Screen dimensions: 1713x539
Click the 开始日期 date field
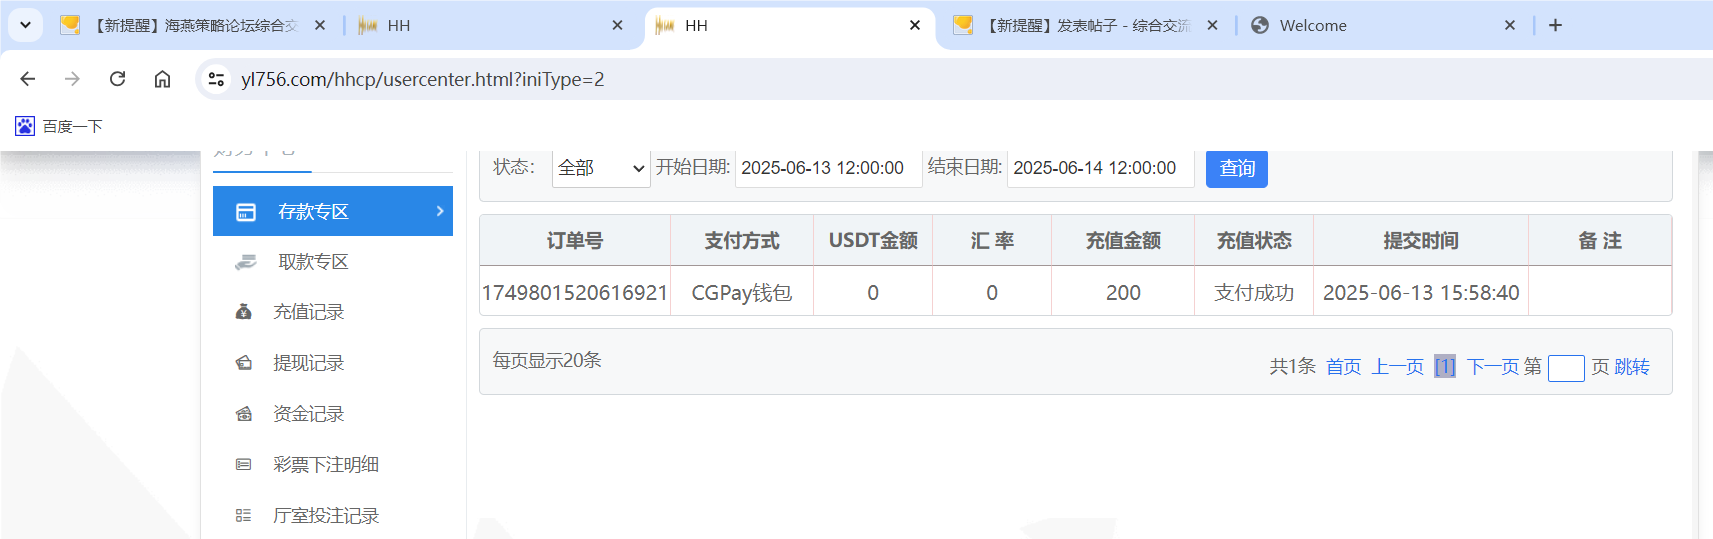click(x=828, y=168)
